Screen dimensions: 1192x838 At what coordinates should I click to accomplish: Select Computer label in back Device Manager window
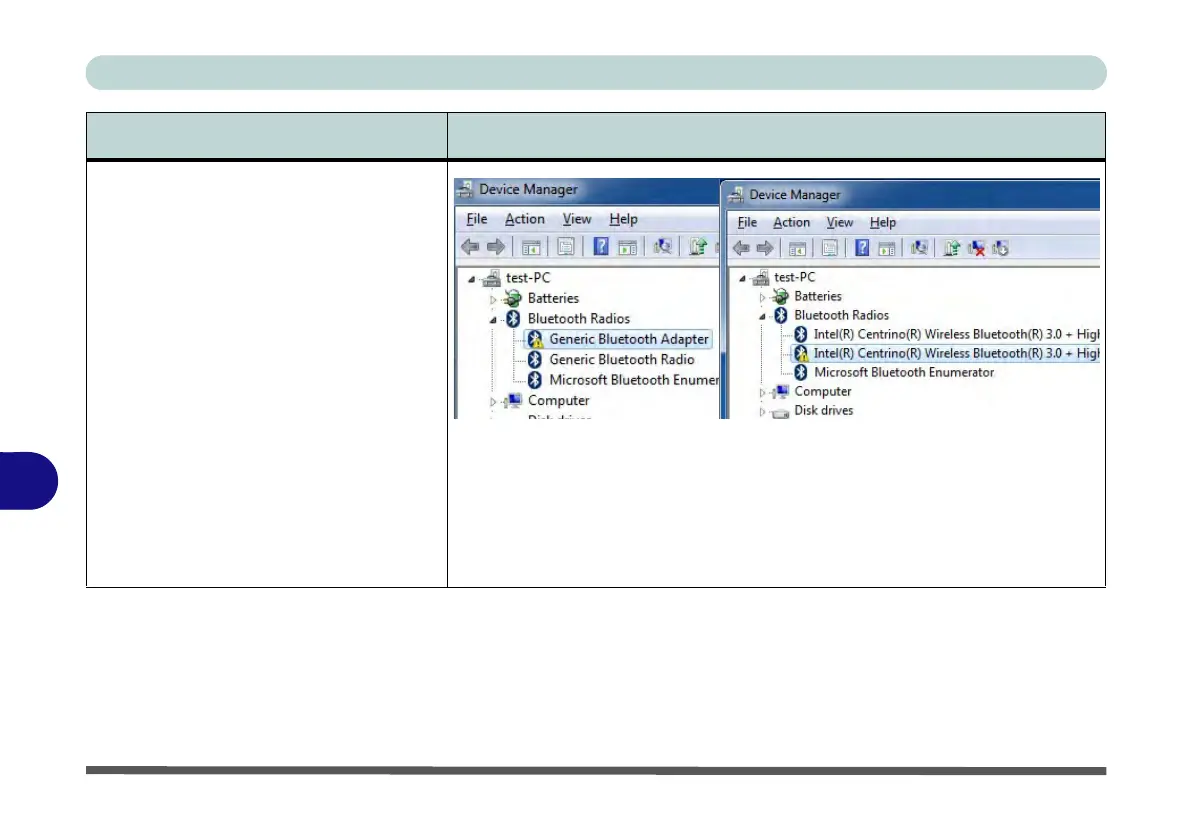click(559, 401)
